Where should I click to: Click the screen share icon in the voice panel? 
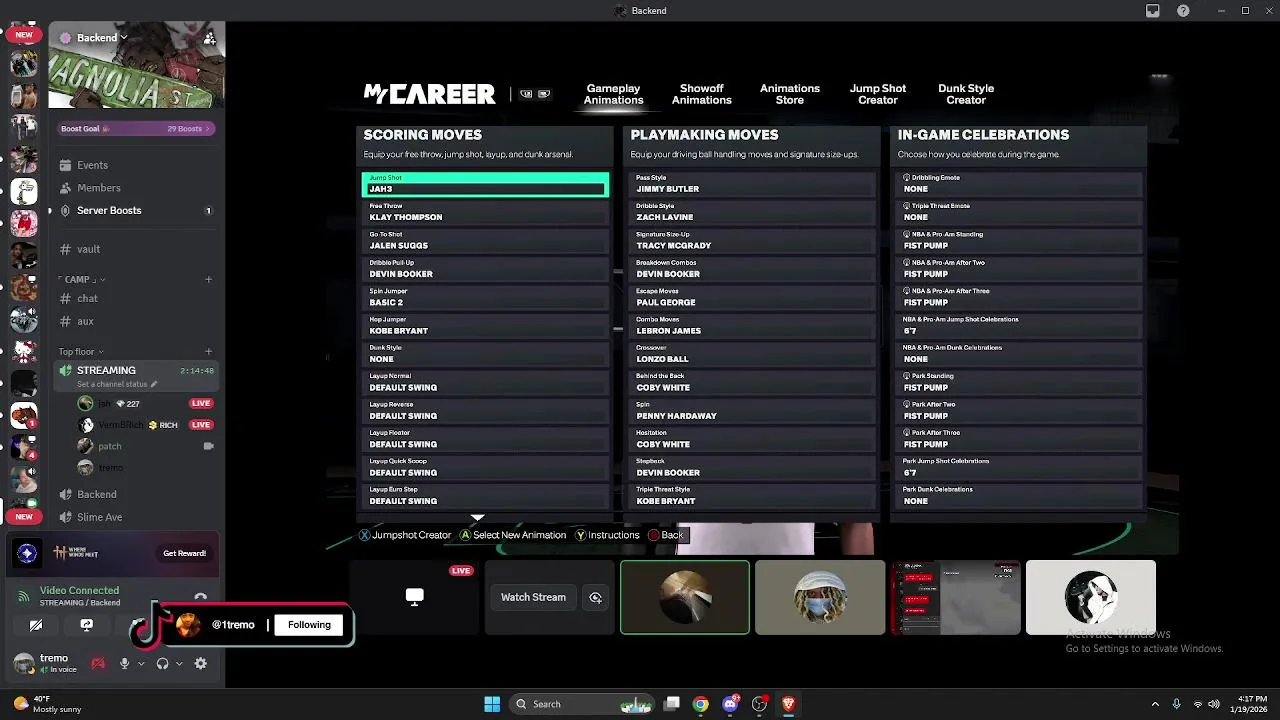click(x=87, y=625)
